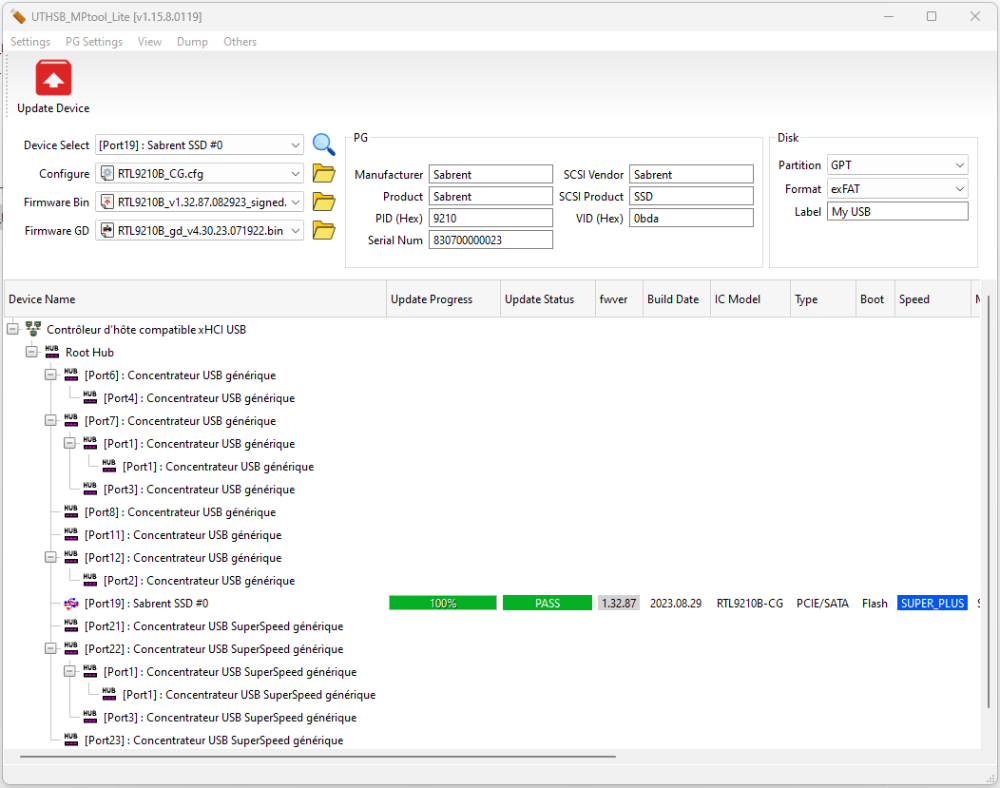Collapse the Port7 hub branch

[50, 421]
